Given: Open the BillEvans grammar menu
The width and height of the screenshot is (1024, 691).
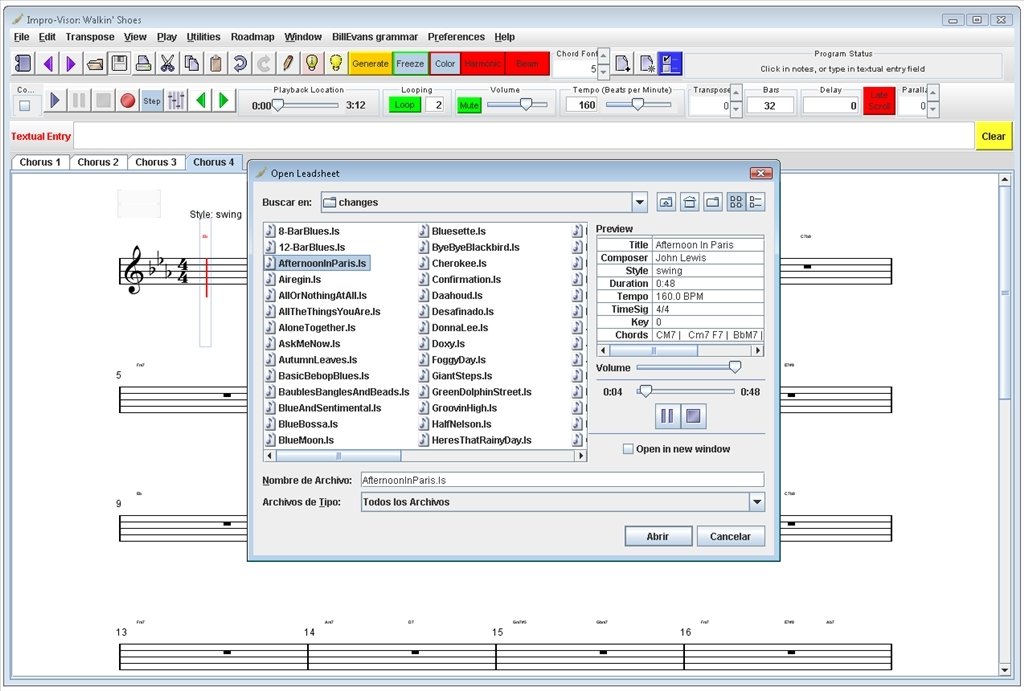Looking at the screenshot, I should click(375, 37).
